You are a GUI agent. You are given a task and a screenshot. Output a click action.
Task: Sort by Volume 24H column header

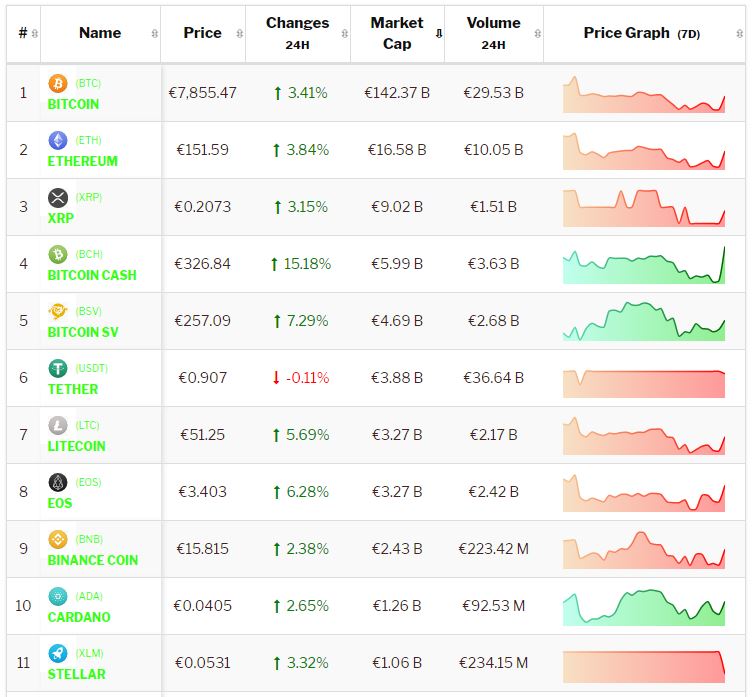click(x=493, y=33)
